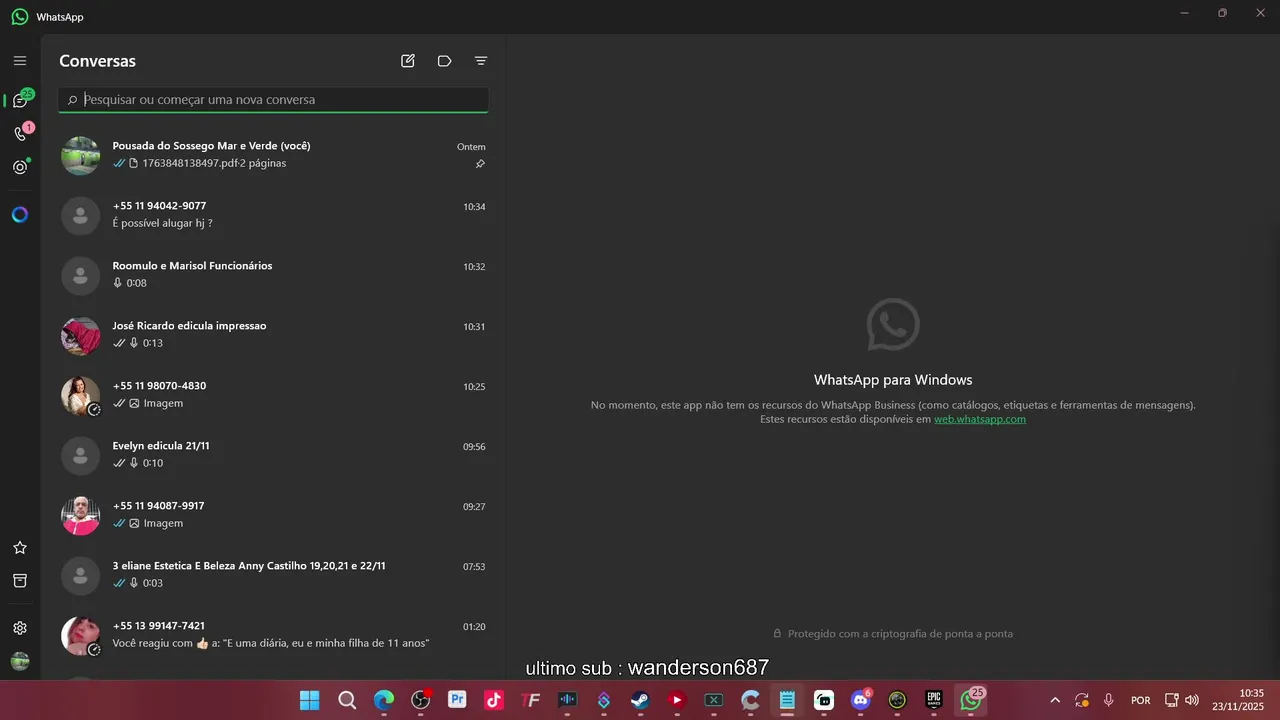Open chat with +55 11 94087-9917
This screenshot has width=1280, height=720.
tap(273, 515)
